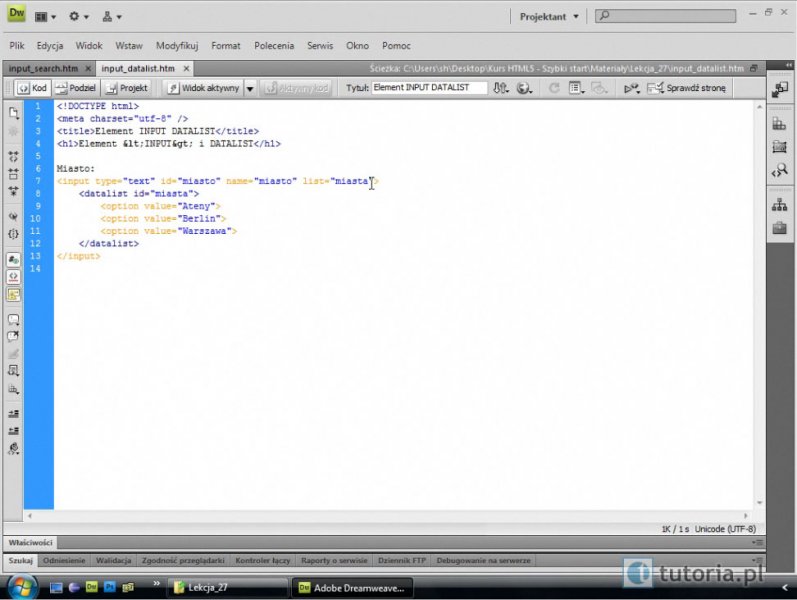Click the Open Documents icon in coding toolbar

tap(14, 112)
